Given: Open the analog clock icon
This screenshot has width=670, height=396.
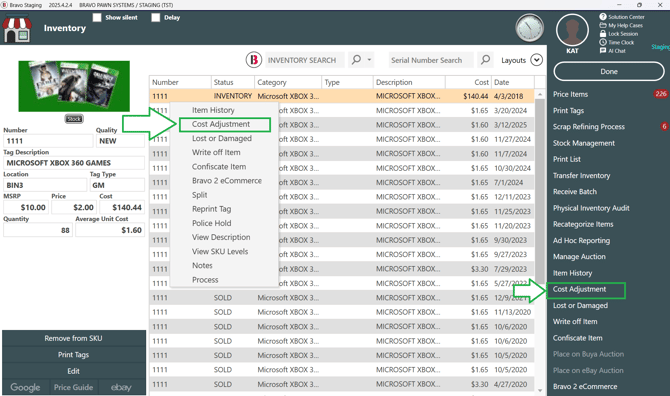Looking at the screenshot, I should (x=529, y=28).
